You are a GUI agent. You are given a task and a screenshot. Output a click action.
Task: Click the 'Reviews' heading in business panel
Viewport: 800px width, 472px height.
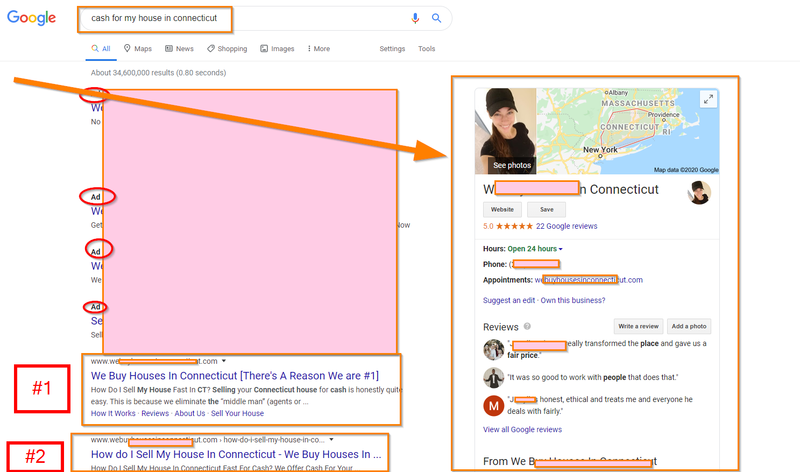pyautogui.click(x=501, y=327)
